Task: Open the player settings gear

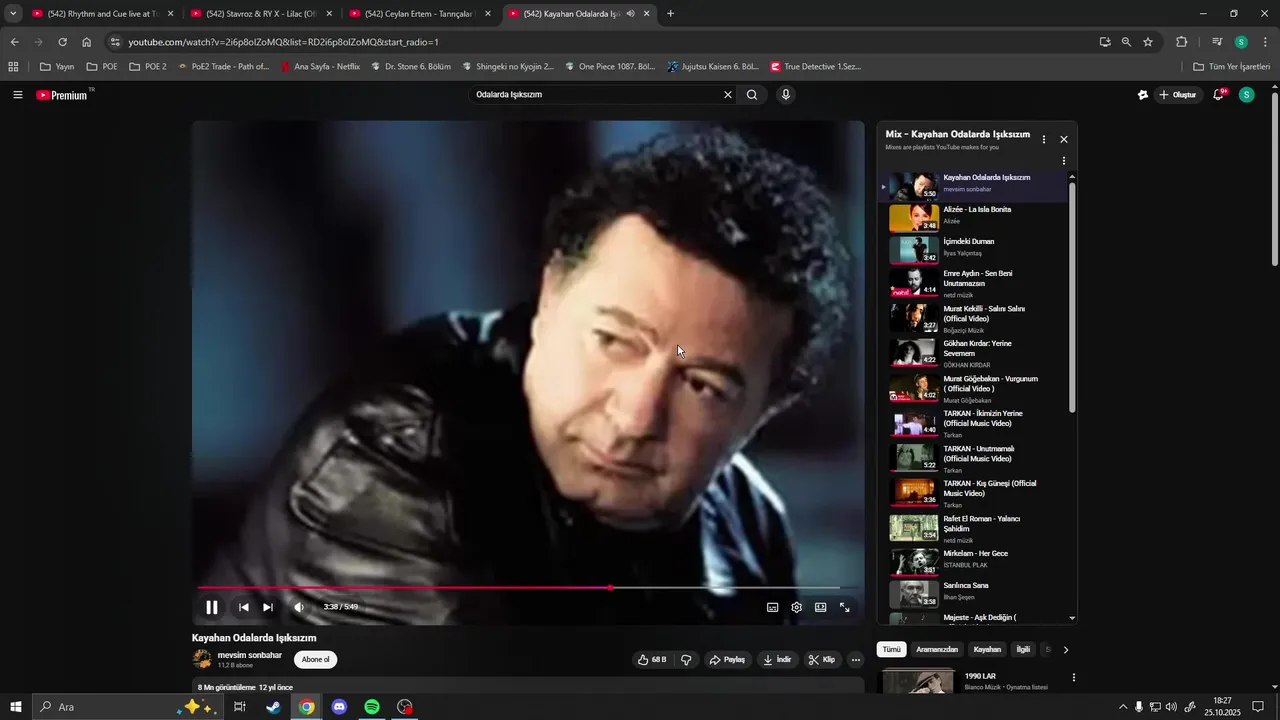Action: tap(797, 607)
